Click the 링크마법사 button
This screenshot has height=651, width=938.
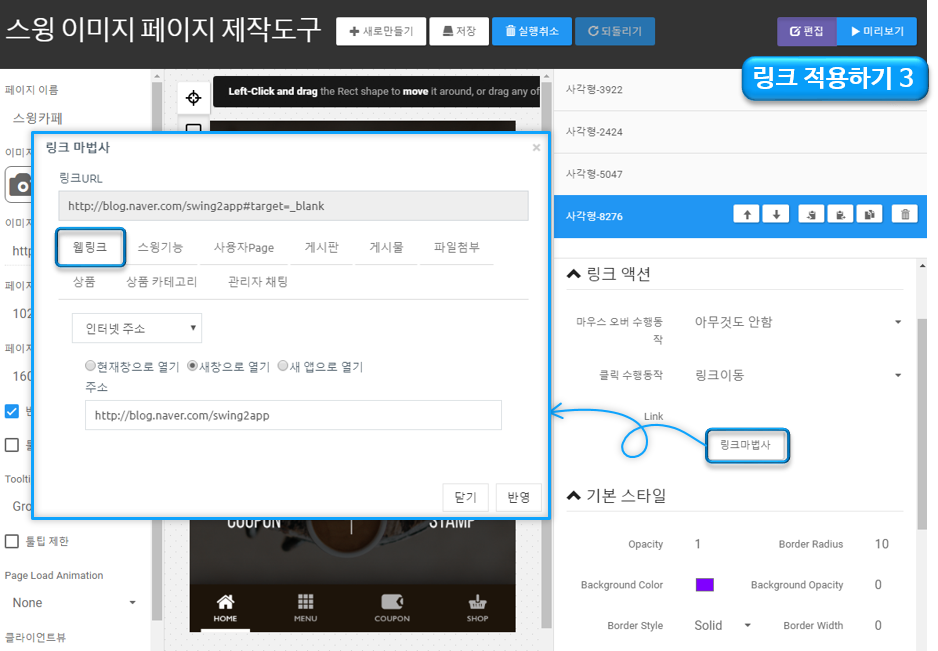pos(746,446)
